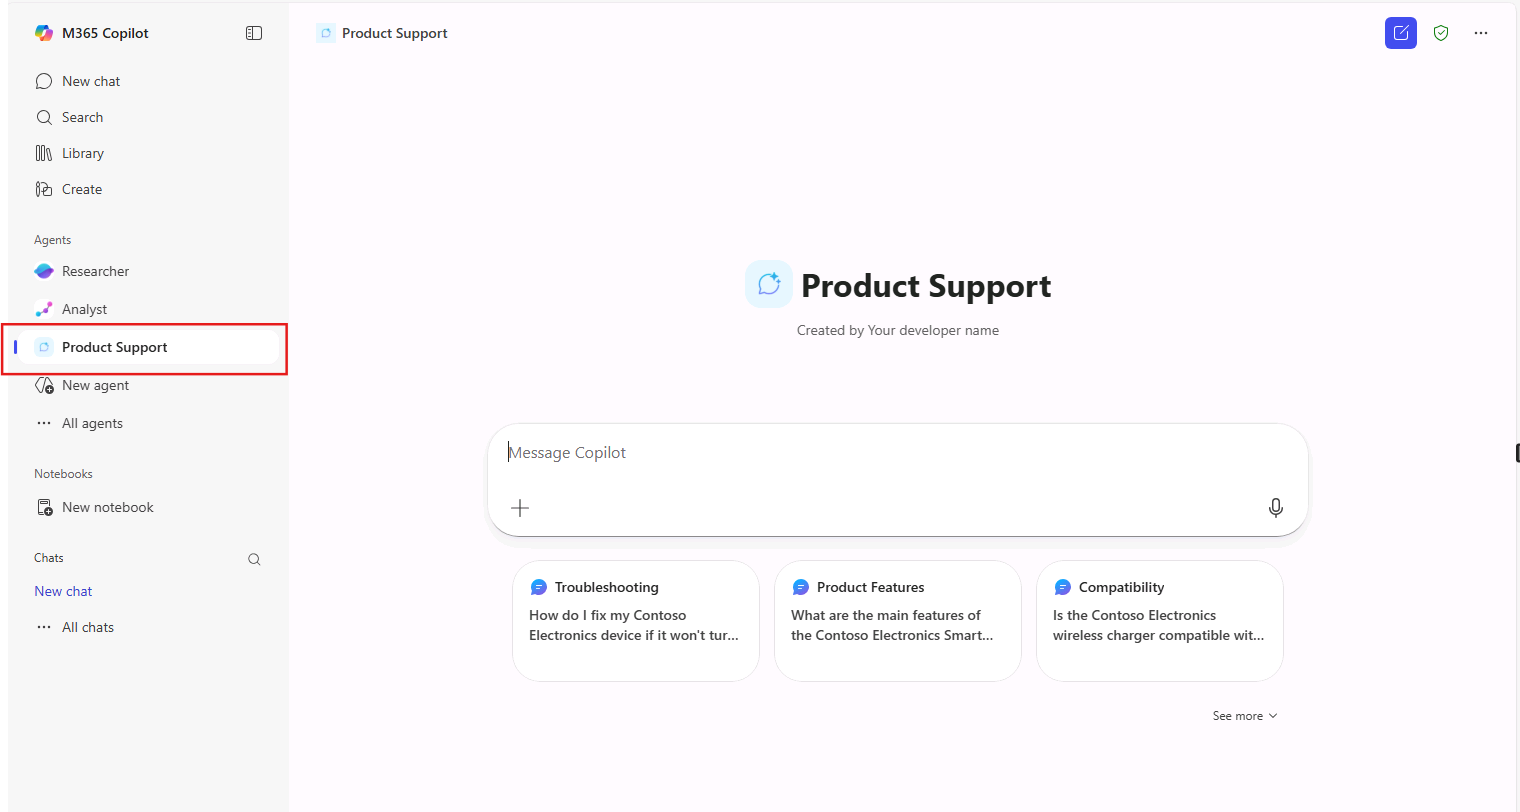Collapse the sidebar with the panel toggle icon

[x=254, y=33]
